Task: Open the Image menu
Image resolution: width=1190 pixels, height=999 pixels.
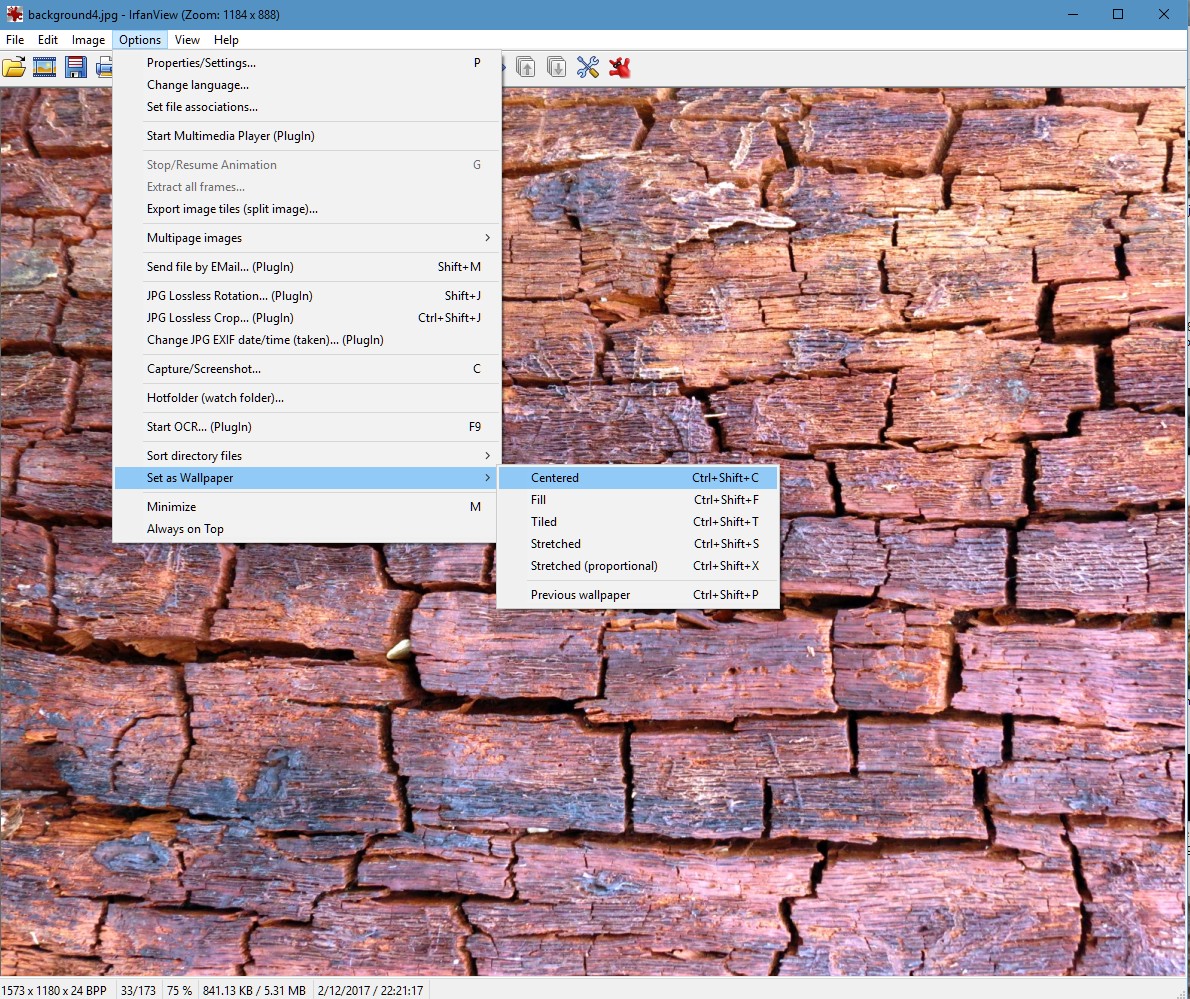Action: [x=88, y=39]
